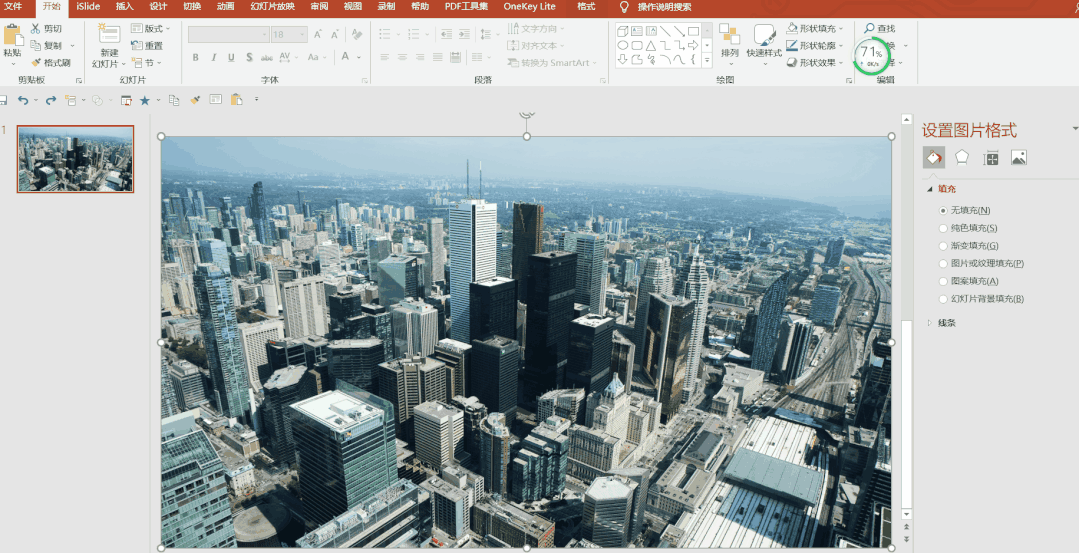
Task: Select the oval shape in shapes gallery
Action: click(622, 45)
